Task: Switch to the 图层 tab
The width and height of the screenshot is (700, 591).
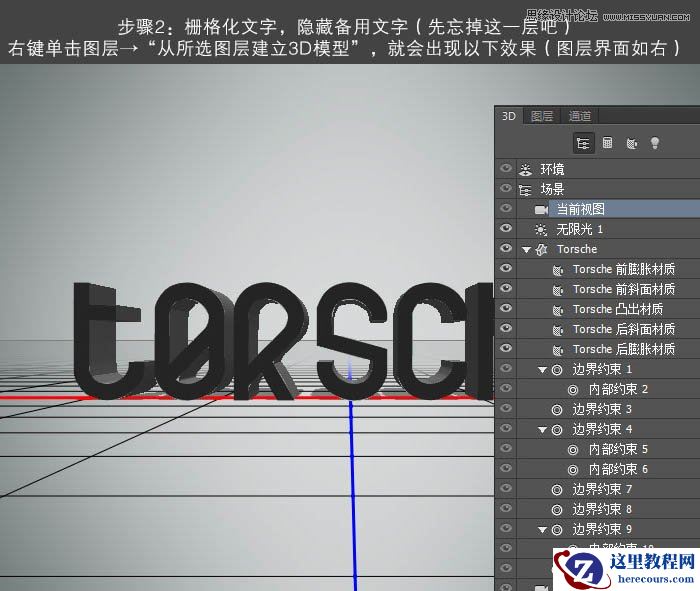Action: click(542, 116)
